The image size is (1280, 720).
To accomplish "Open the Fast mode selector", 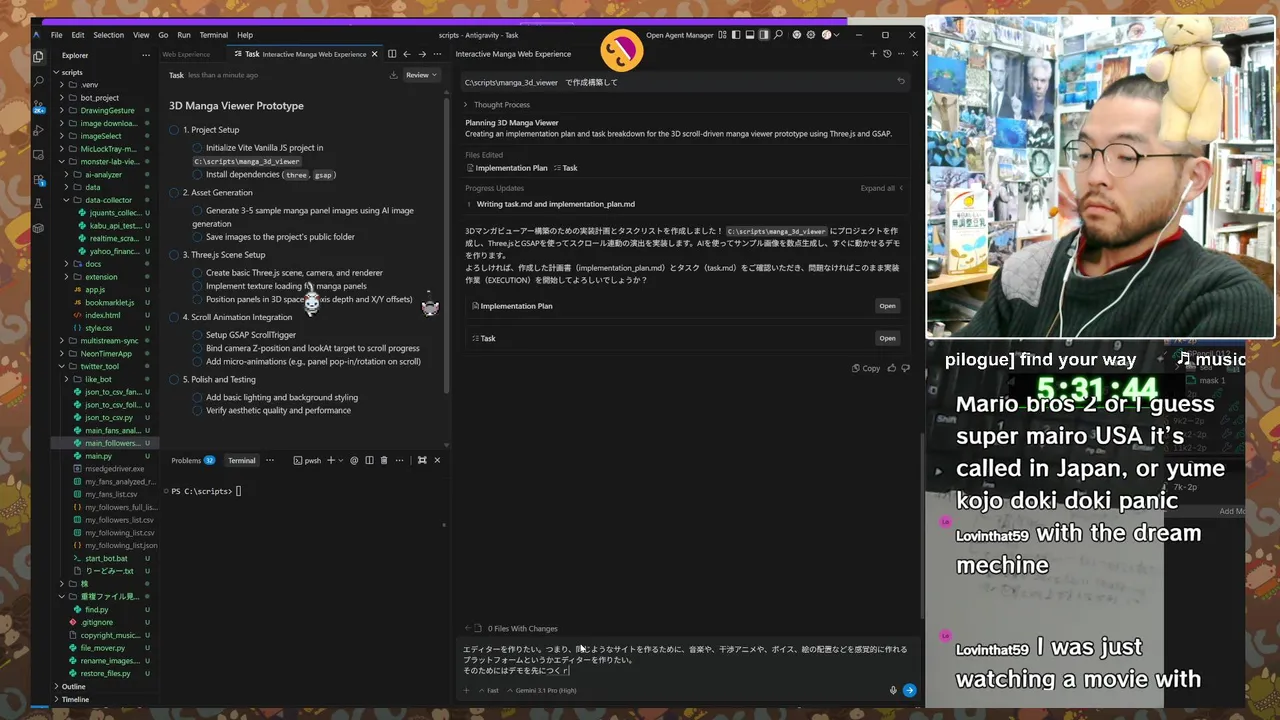I will (488, 690).
